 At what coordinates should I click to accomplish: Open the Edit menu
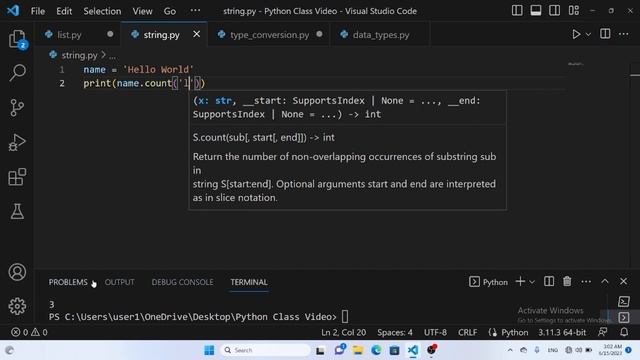[x=64, y=11]
